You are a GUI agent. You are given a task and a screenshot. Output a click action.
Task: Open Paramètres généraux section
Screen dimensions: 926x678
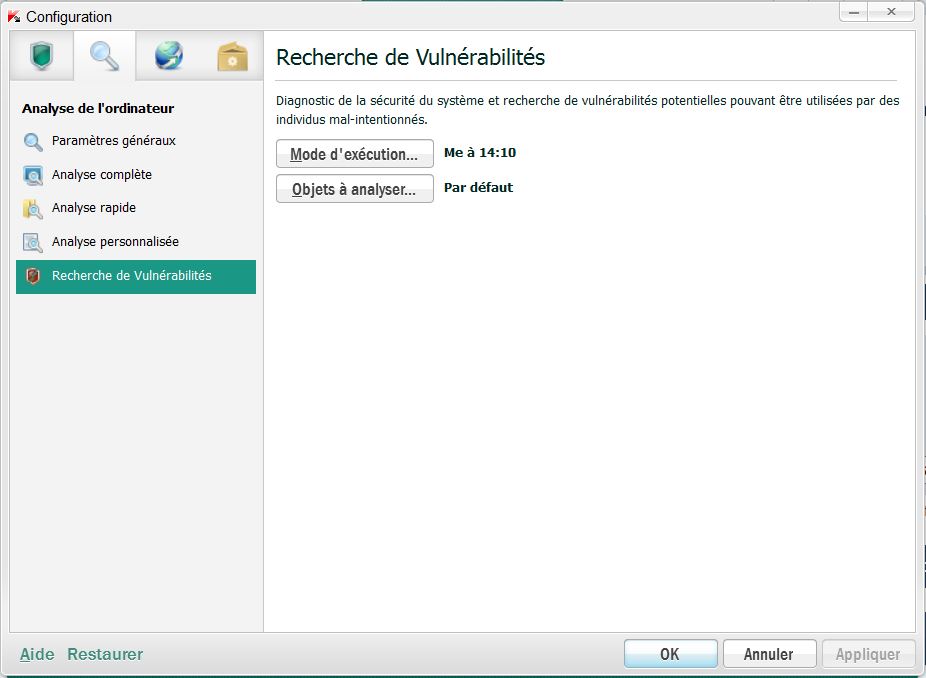(x=136, y=141)
